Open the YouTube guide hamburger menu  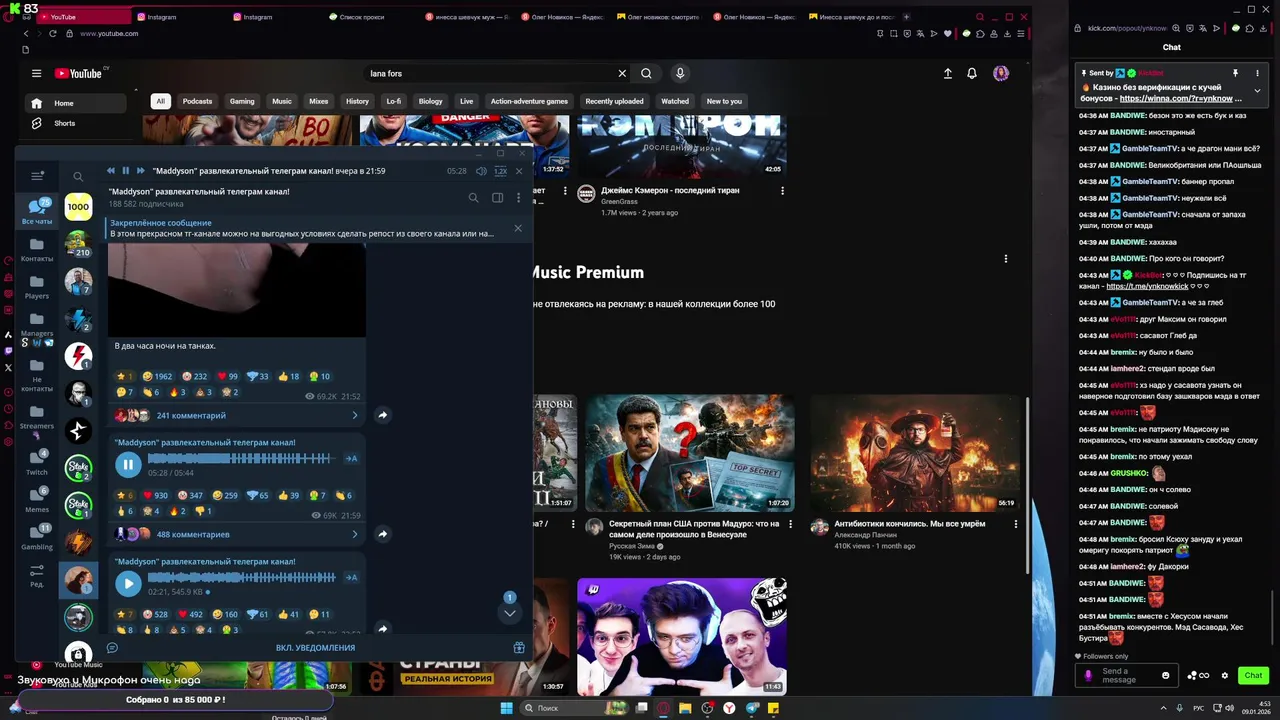[36, 73]
